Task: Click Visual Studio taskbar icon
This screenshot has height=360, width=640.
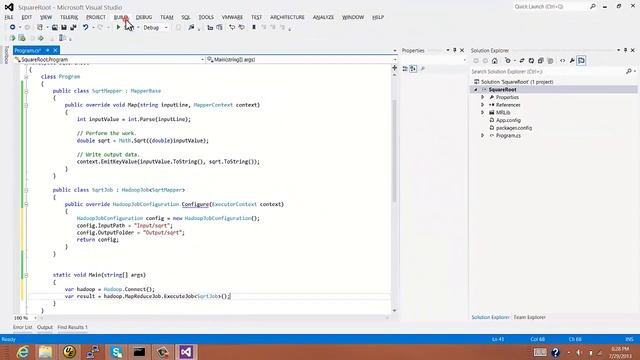Action: pos(186,352)
